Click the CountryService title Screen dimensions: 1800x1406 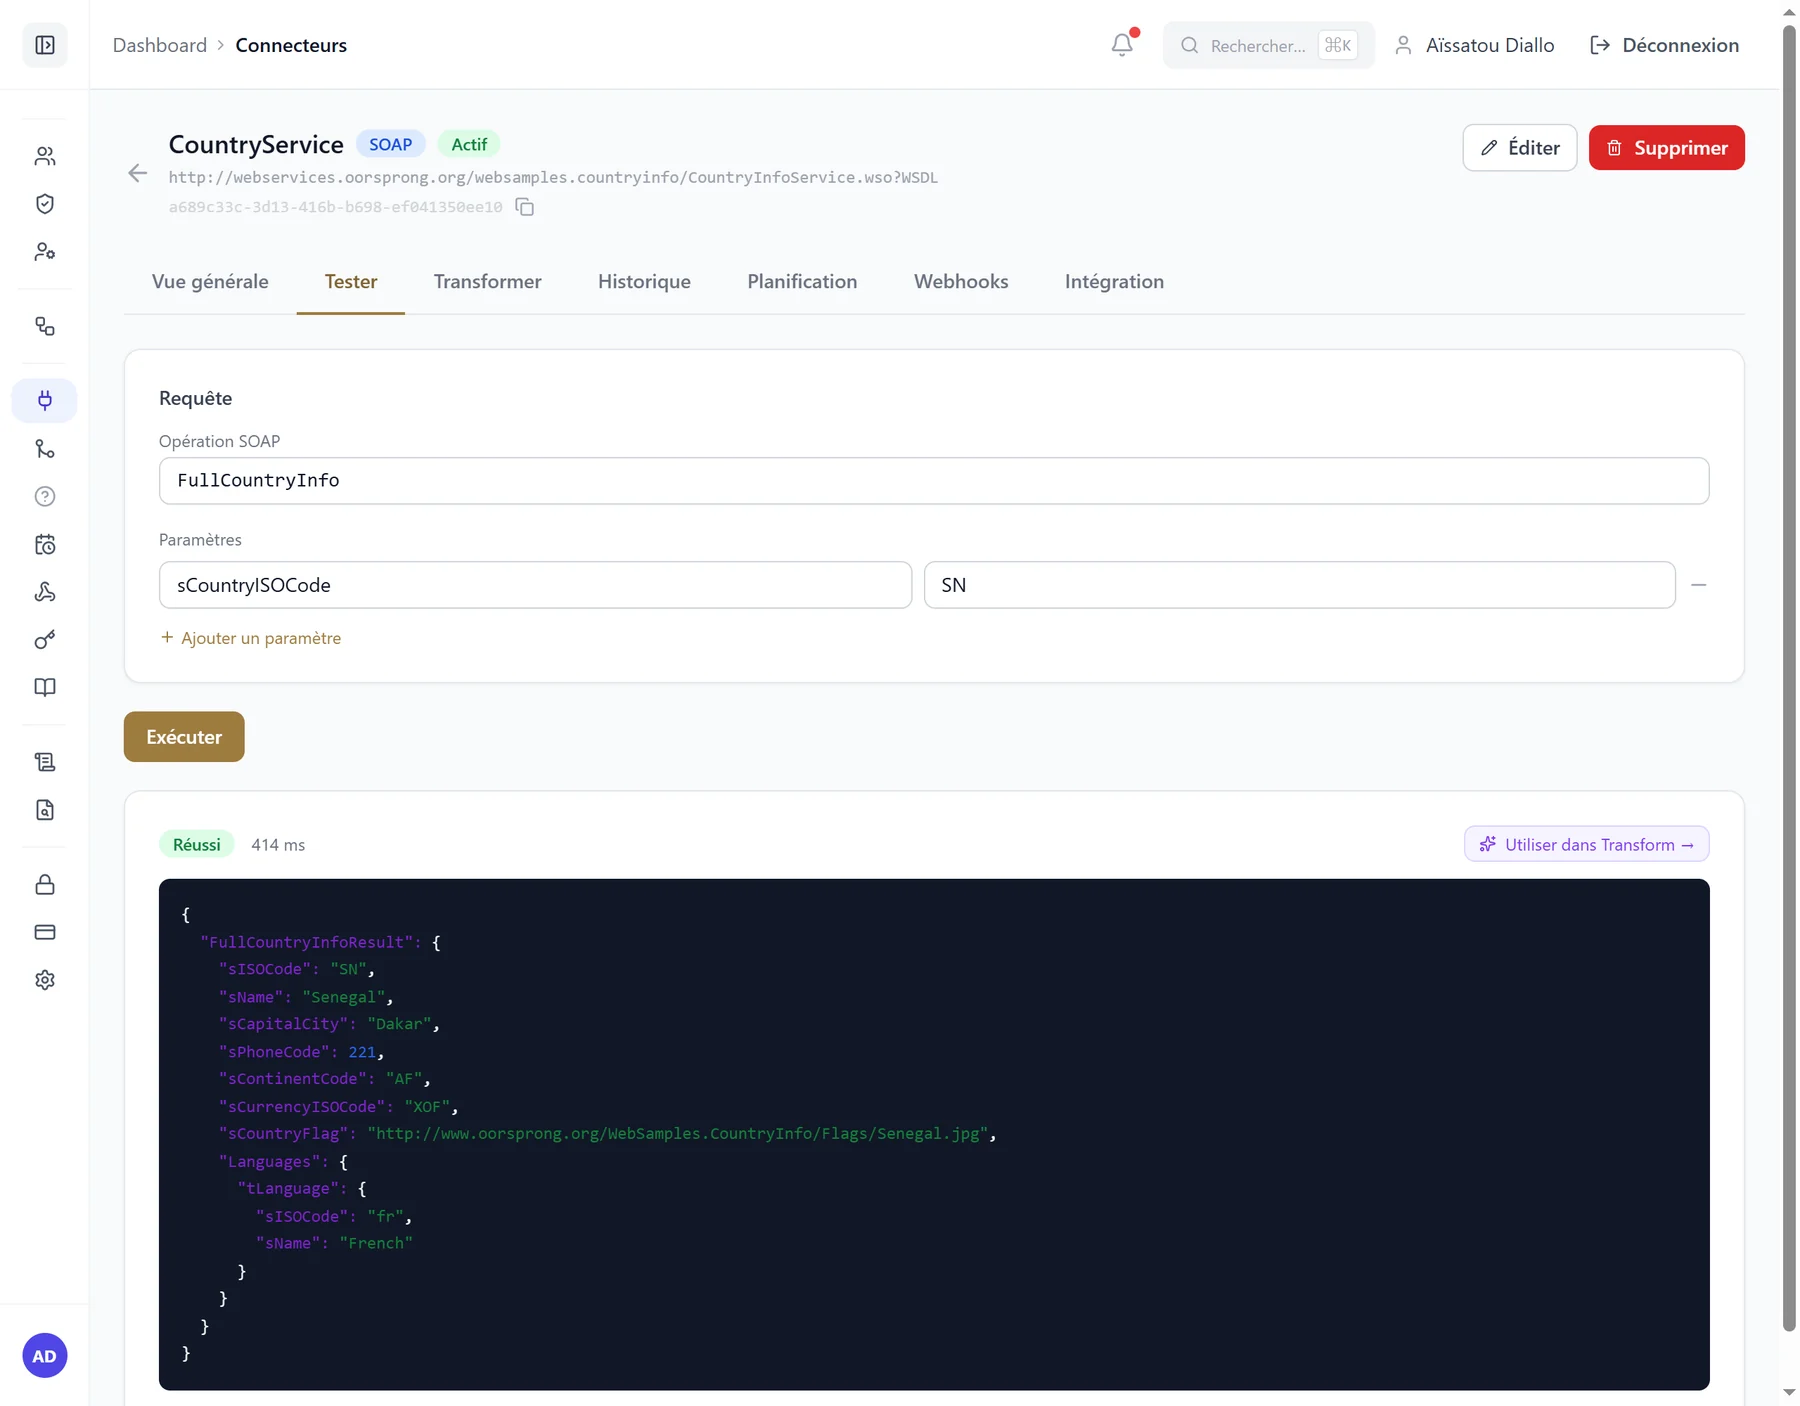(256, 144)
